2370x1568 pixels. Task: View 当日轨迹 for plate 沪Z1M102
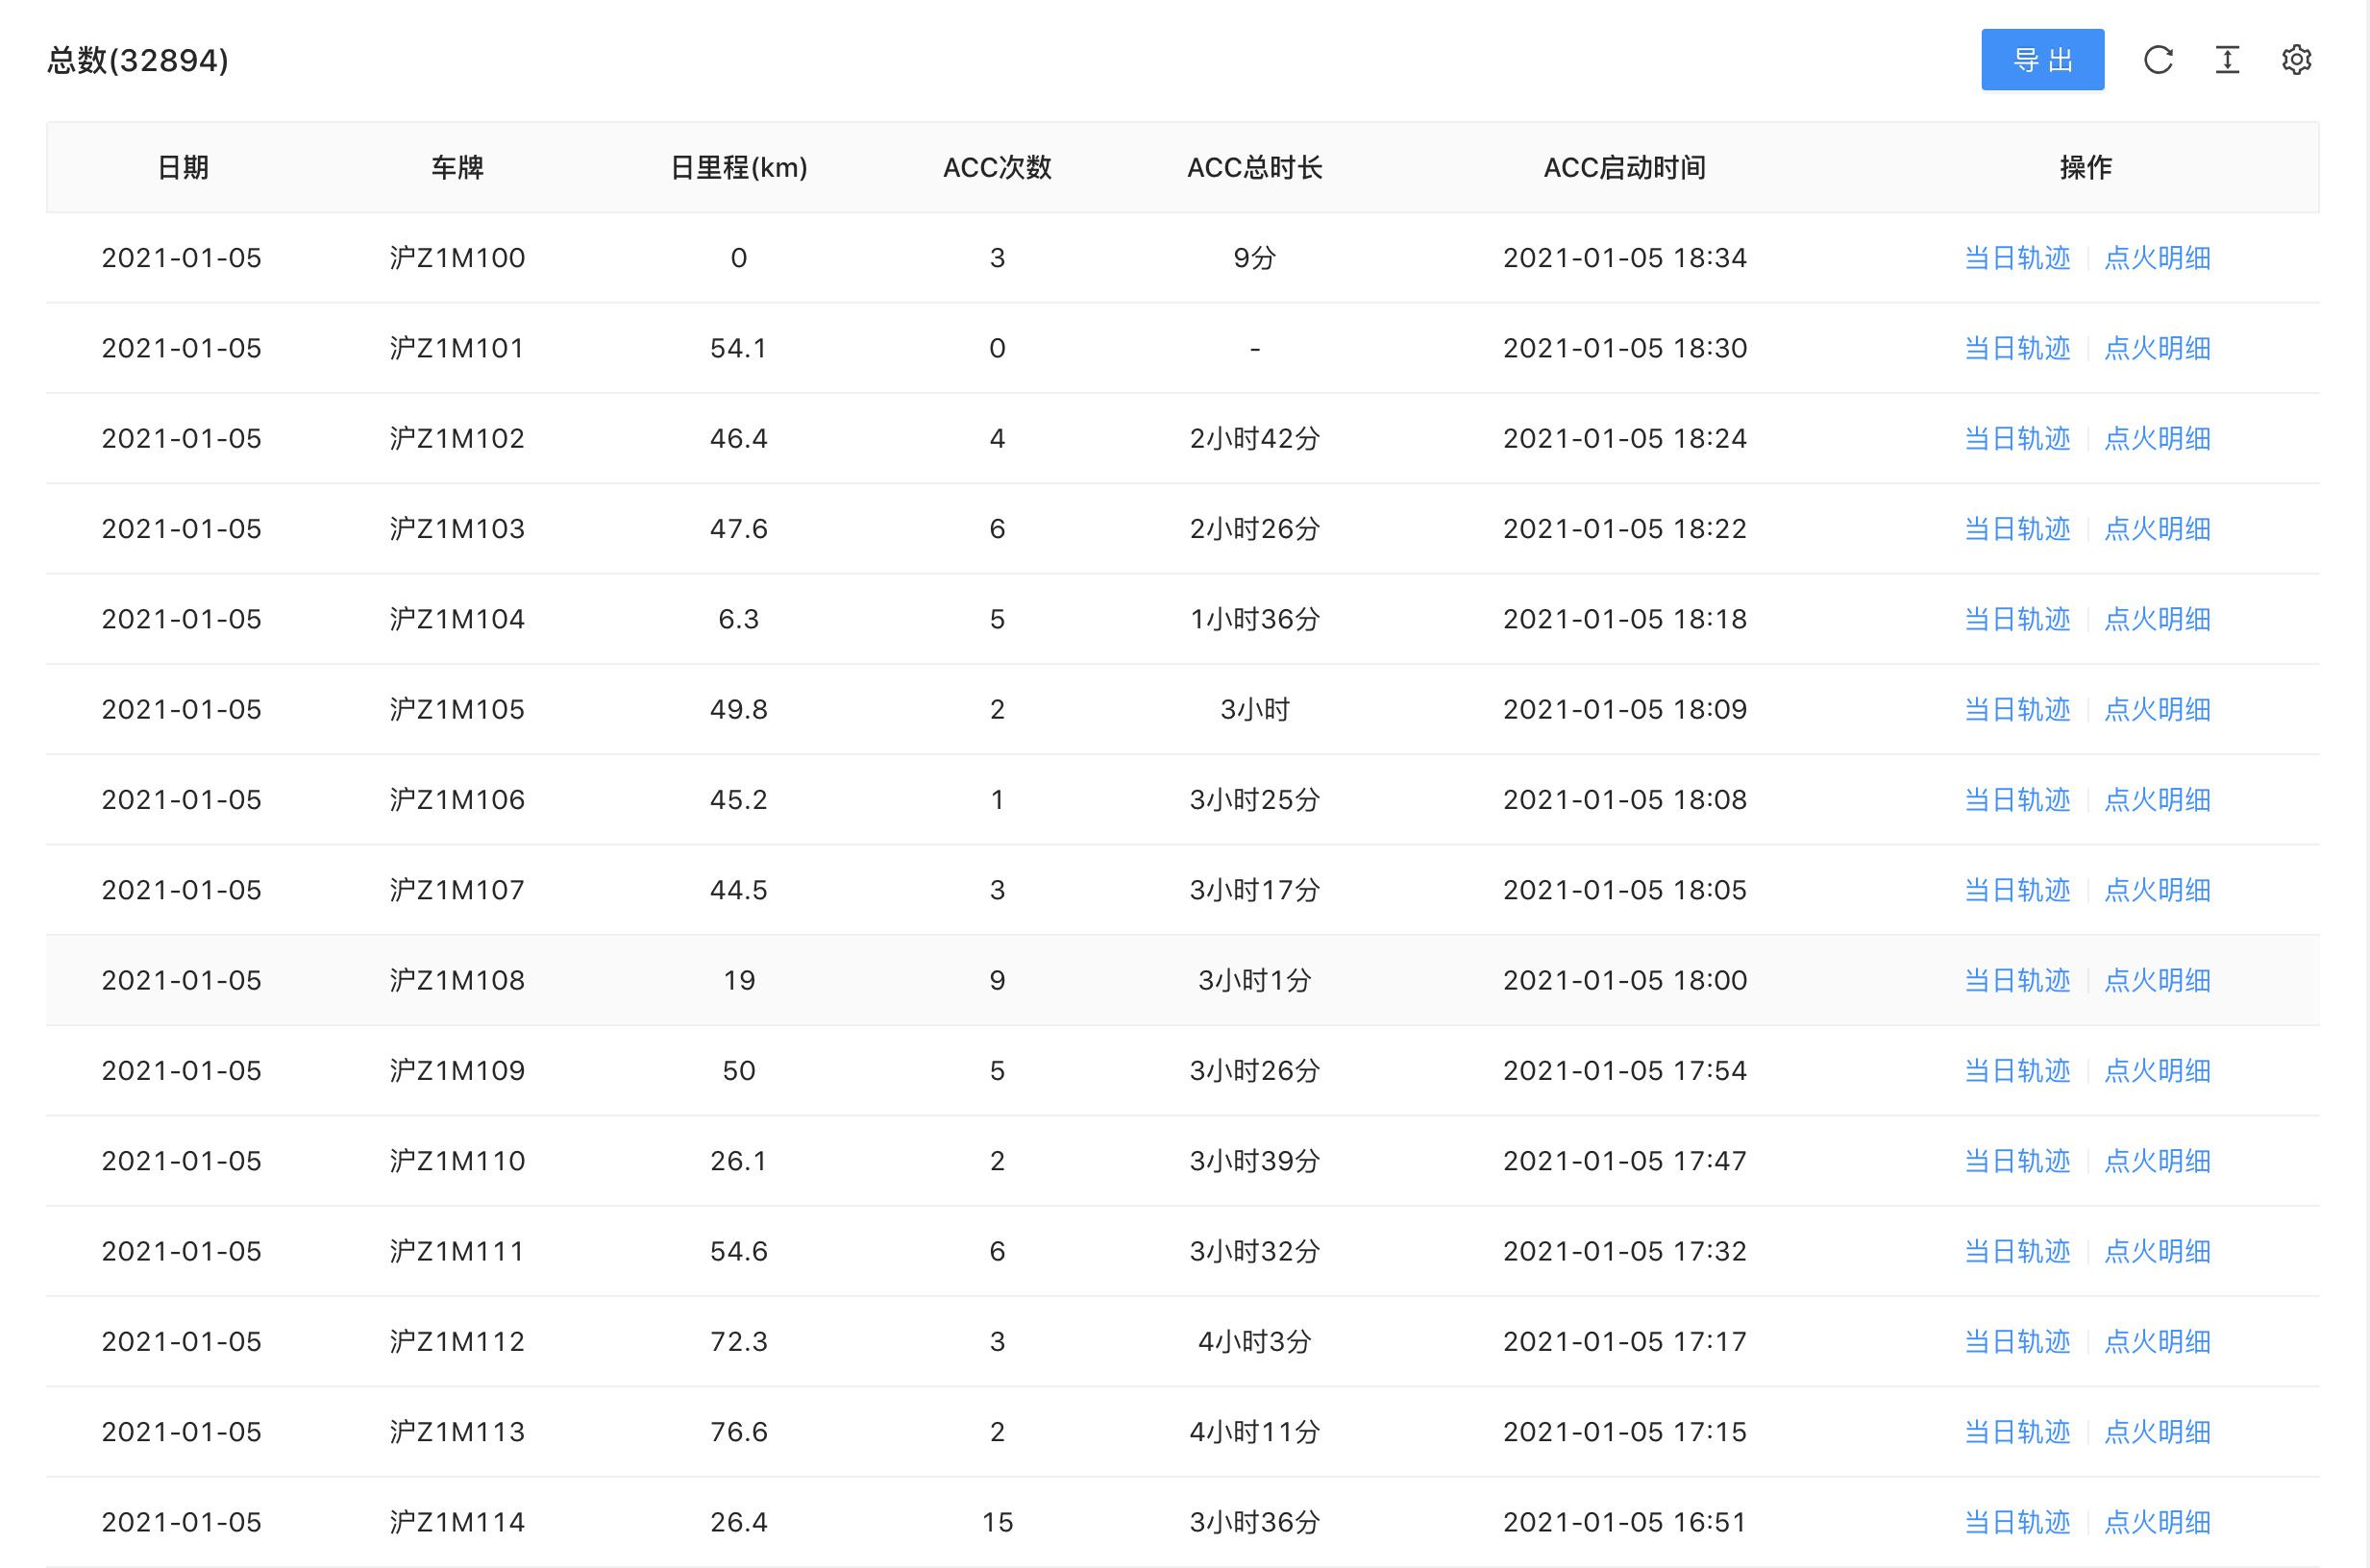2016,439
